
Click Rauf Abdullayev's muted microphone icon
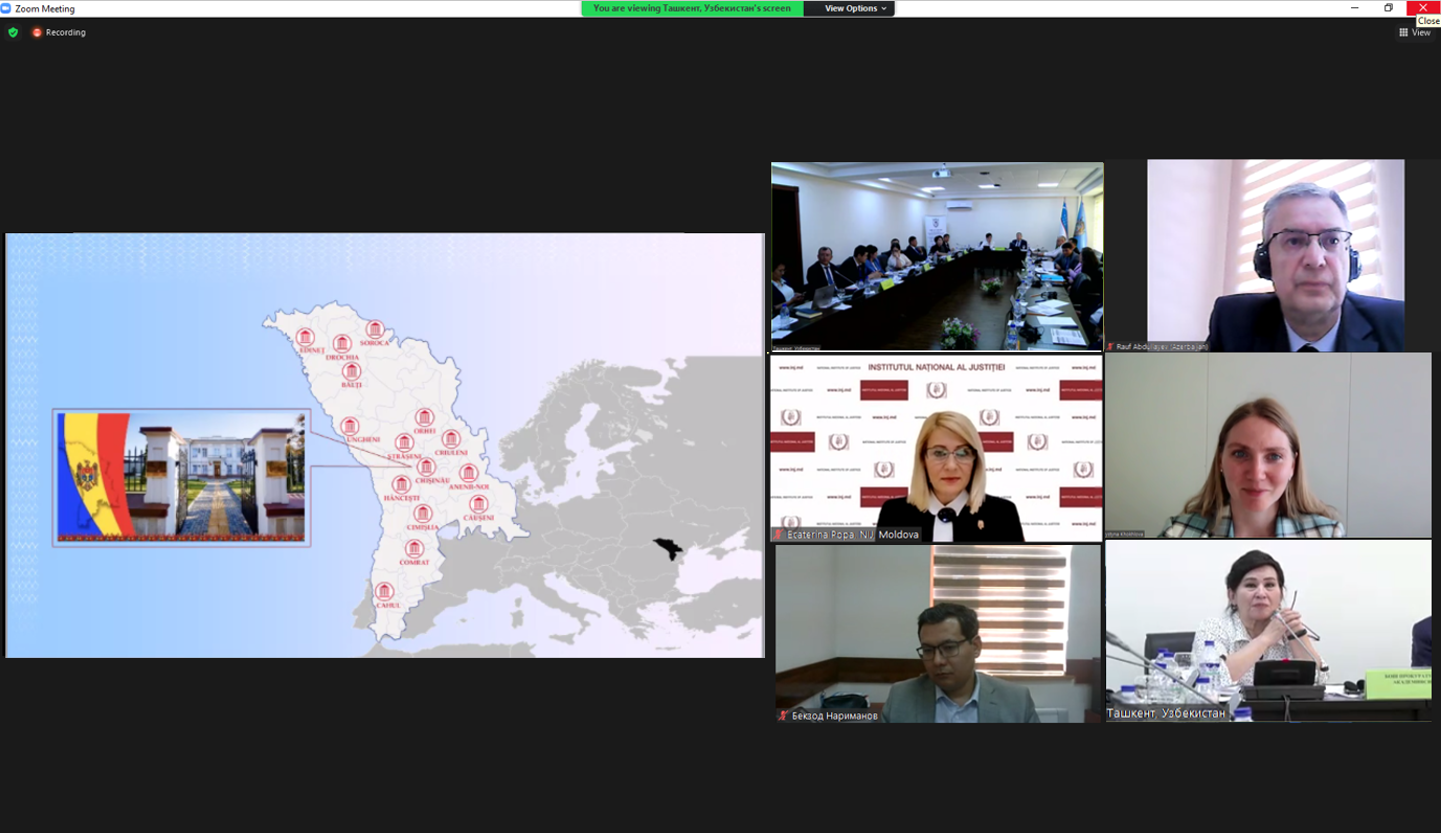tap(1110, 346)
